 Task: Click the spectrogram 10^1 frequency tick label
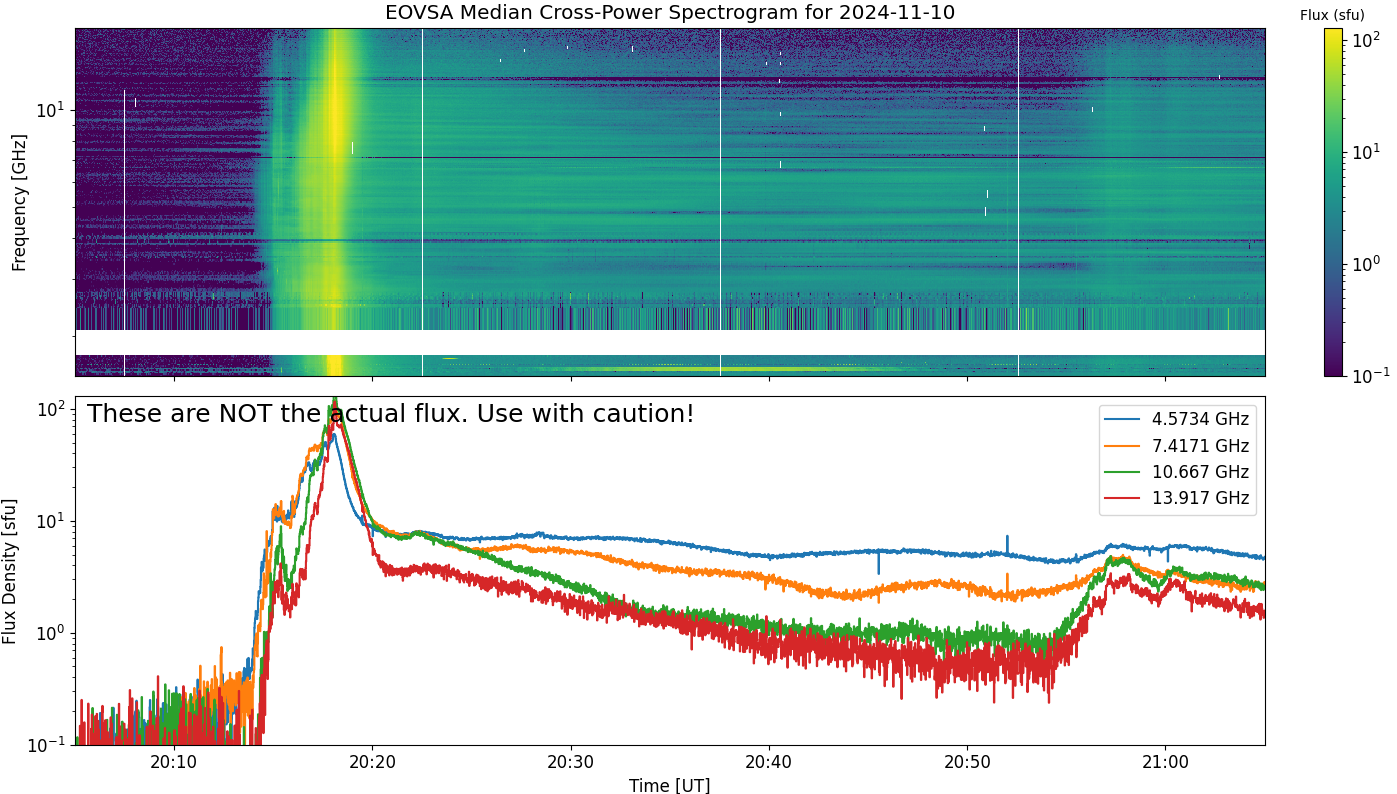(x=52, y=109)
